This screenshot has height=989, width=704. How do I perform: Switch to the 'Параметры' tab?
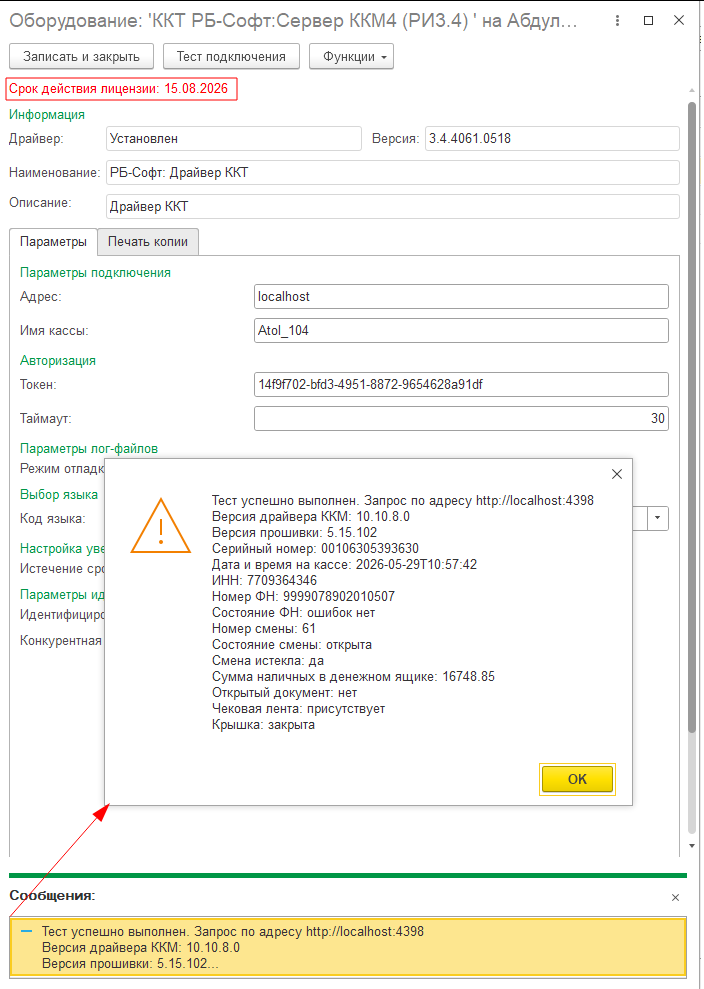[54, 242]
